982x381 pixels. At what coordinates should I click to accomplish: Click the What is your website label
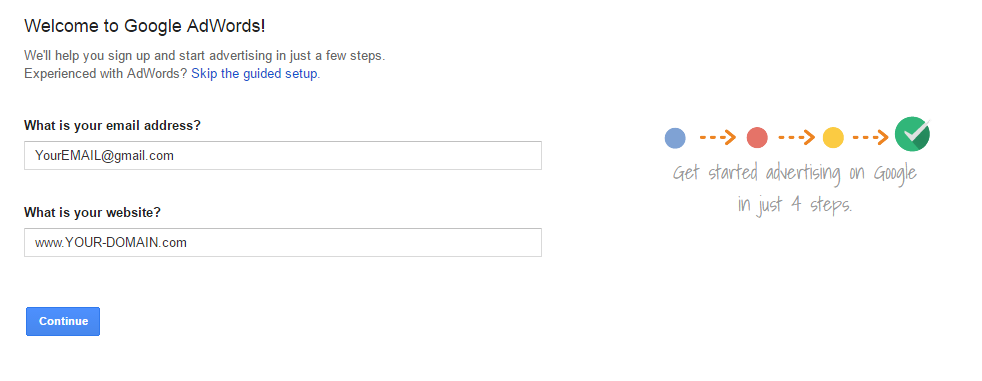[x=92, y=212]
